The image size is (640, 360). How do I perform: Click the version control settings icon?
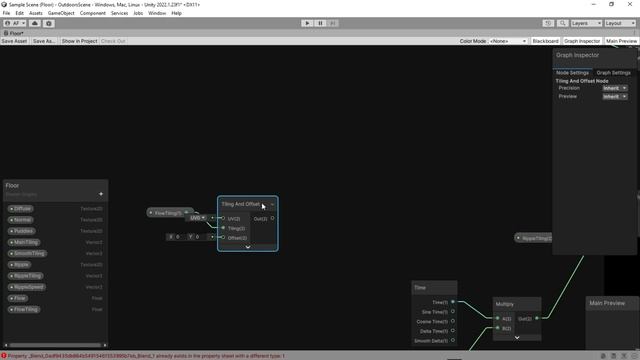point(49,23)
